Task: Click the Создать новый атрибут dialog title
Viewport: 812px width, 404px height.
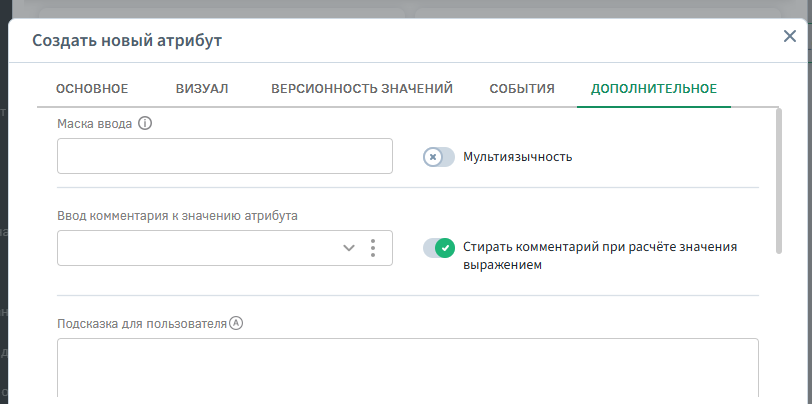Action: click(x=127, y=41)
